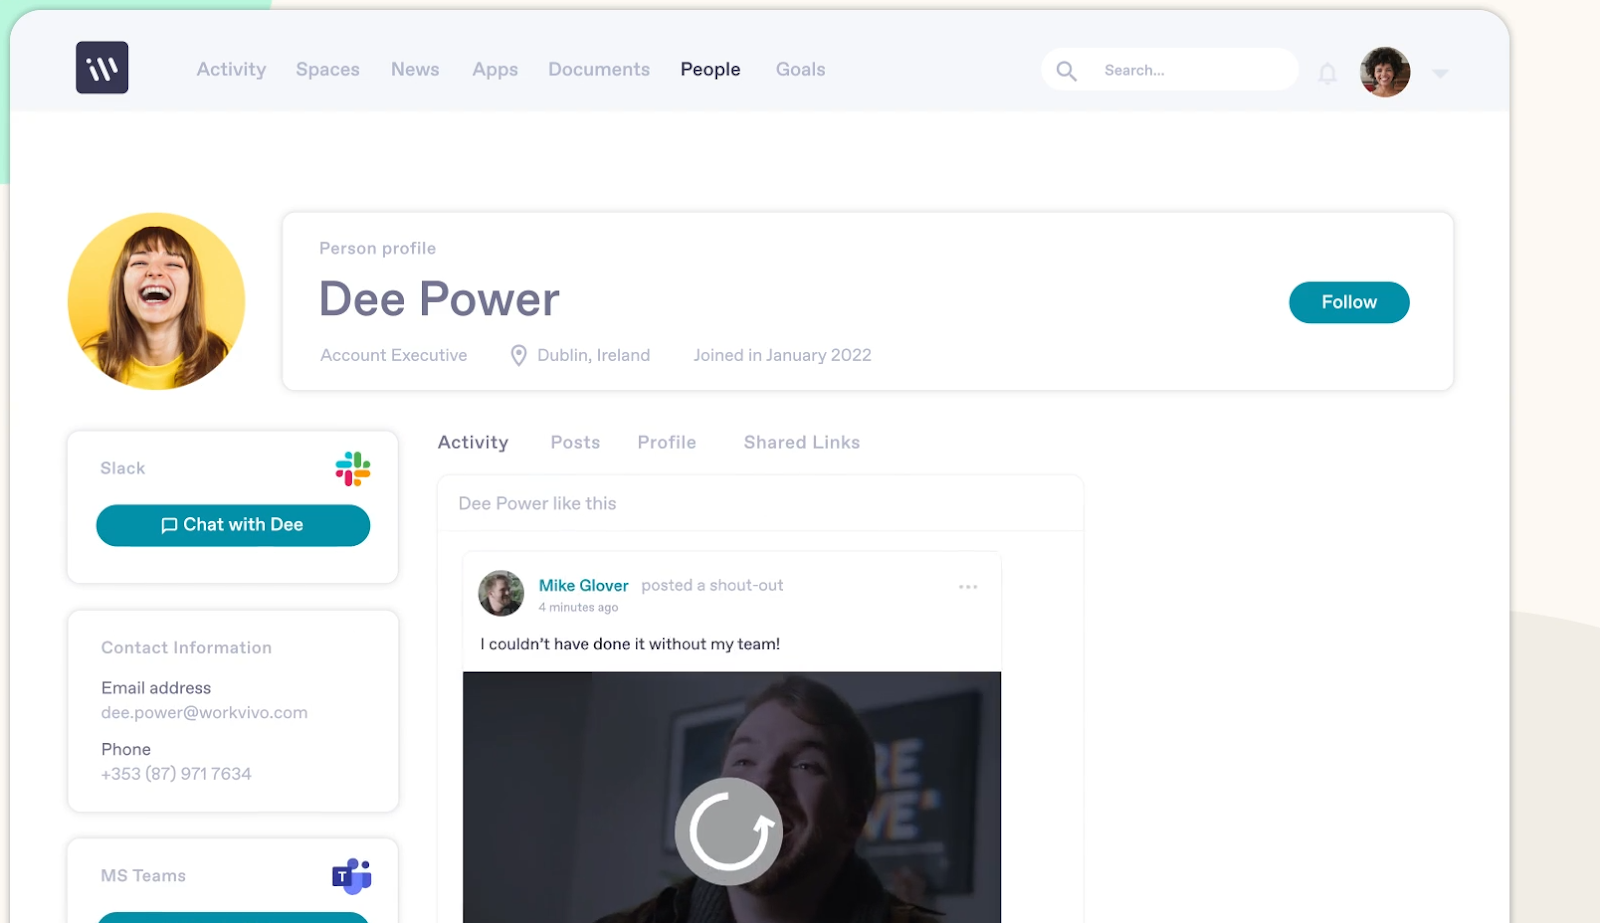Click Mike Glover's avatar on the post
The height and width of the screenshot is (923, 1600).
(x=501, y=594)
